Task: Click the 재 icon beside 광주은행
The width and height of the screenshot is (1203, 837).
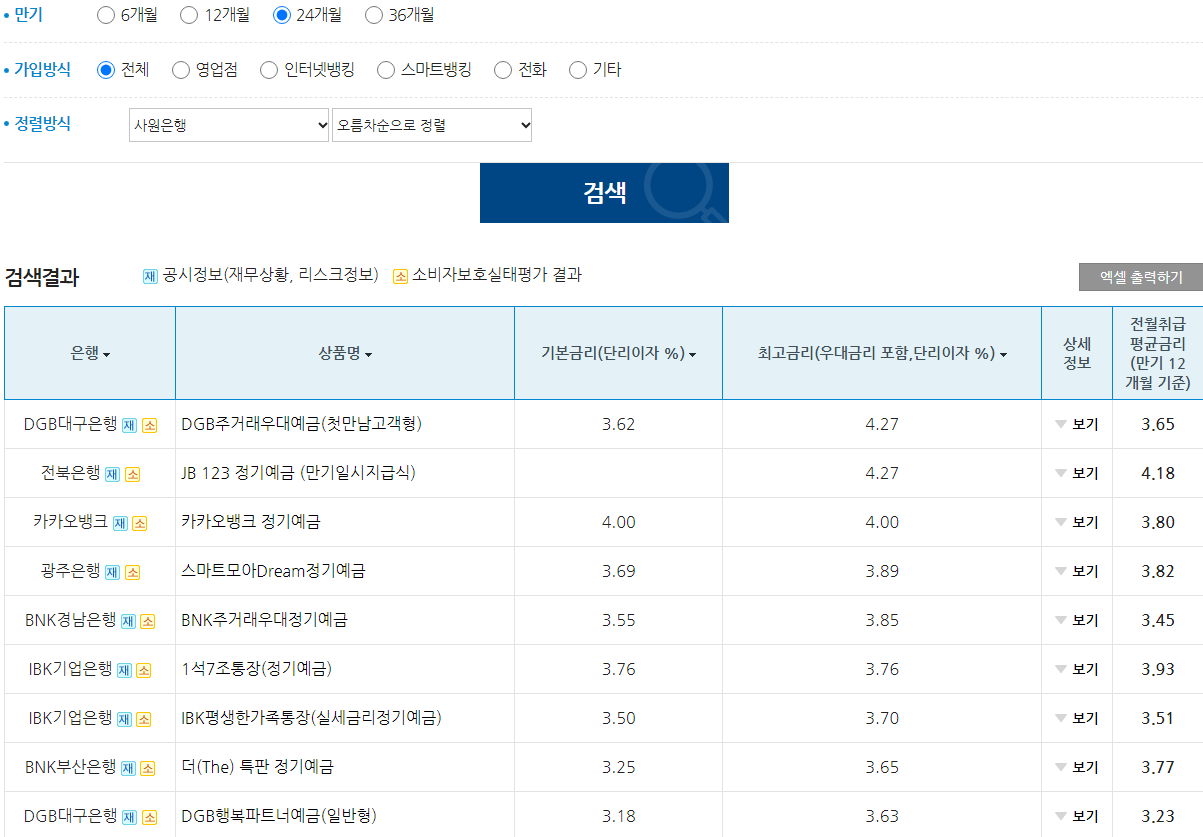Action: pyautogui.click(x=113, y=572)
